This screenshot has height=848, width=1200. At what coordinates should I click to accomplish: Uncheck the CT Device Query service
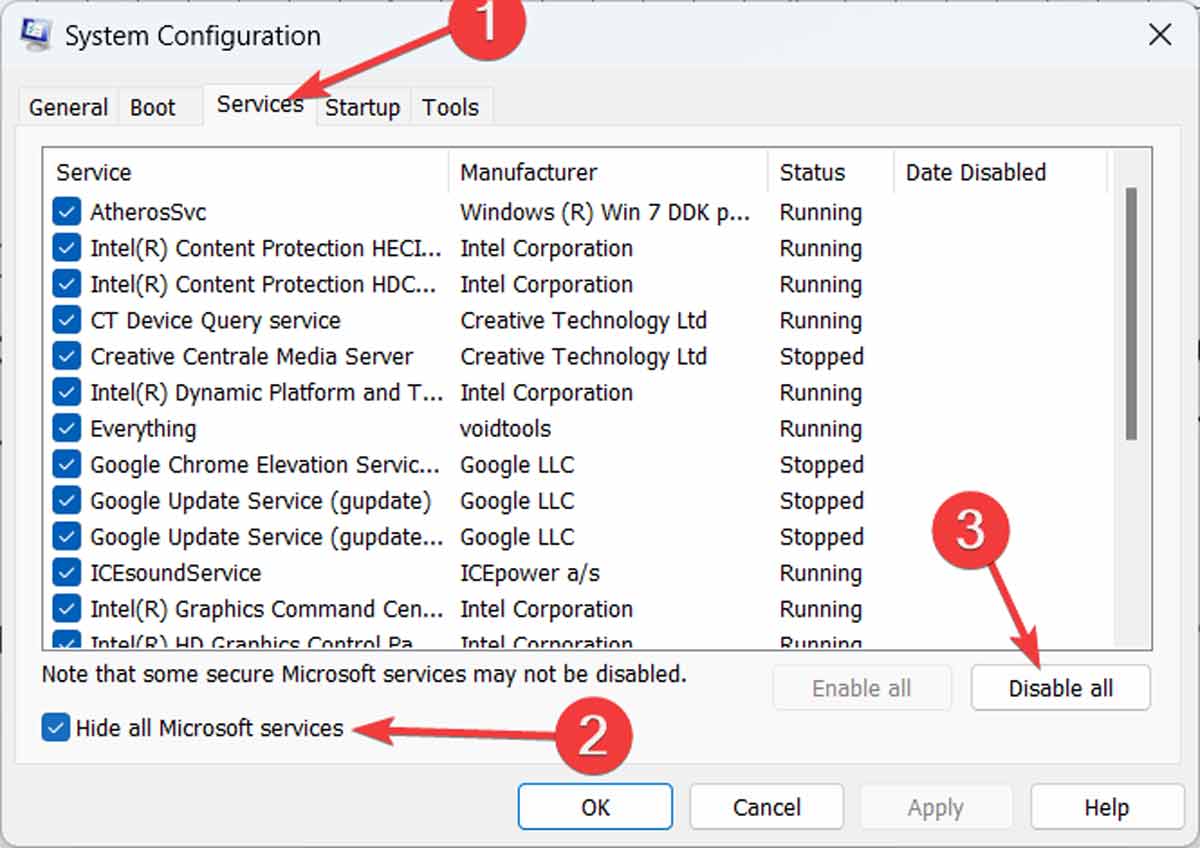(66, 320)
